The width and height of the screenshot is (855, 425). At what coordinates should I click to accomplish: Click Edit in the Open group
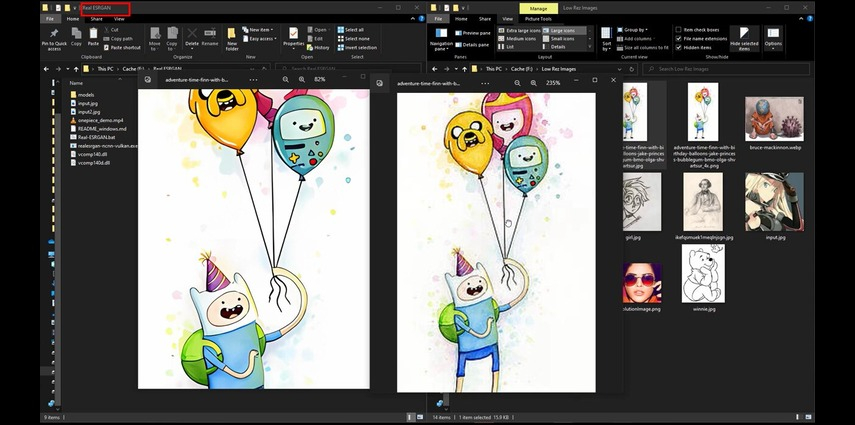pos(315,39)
